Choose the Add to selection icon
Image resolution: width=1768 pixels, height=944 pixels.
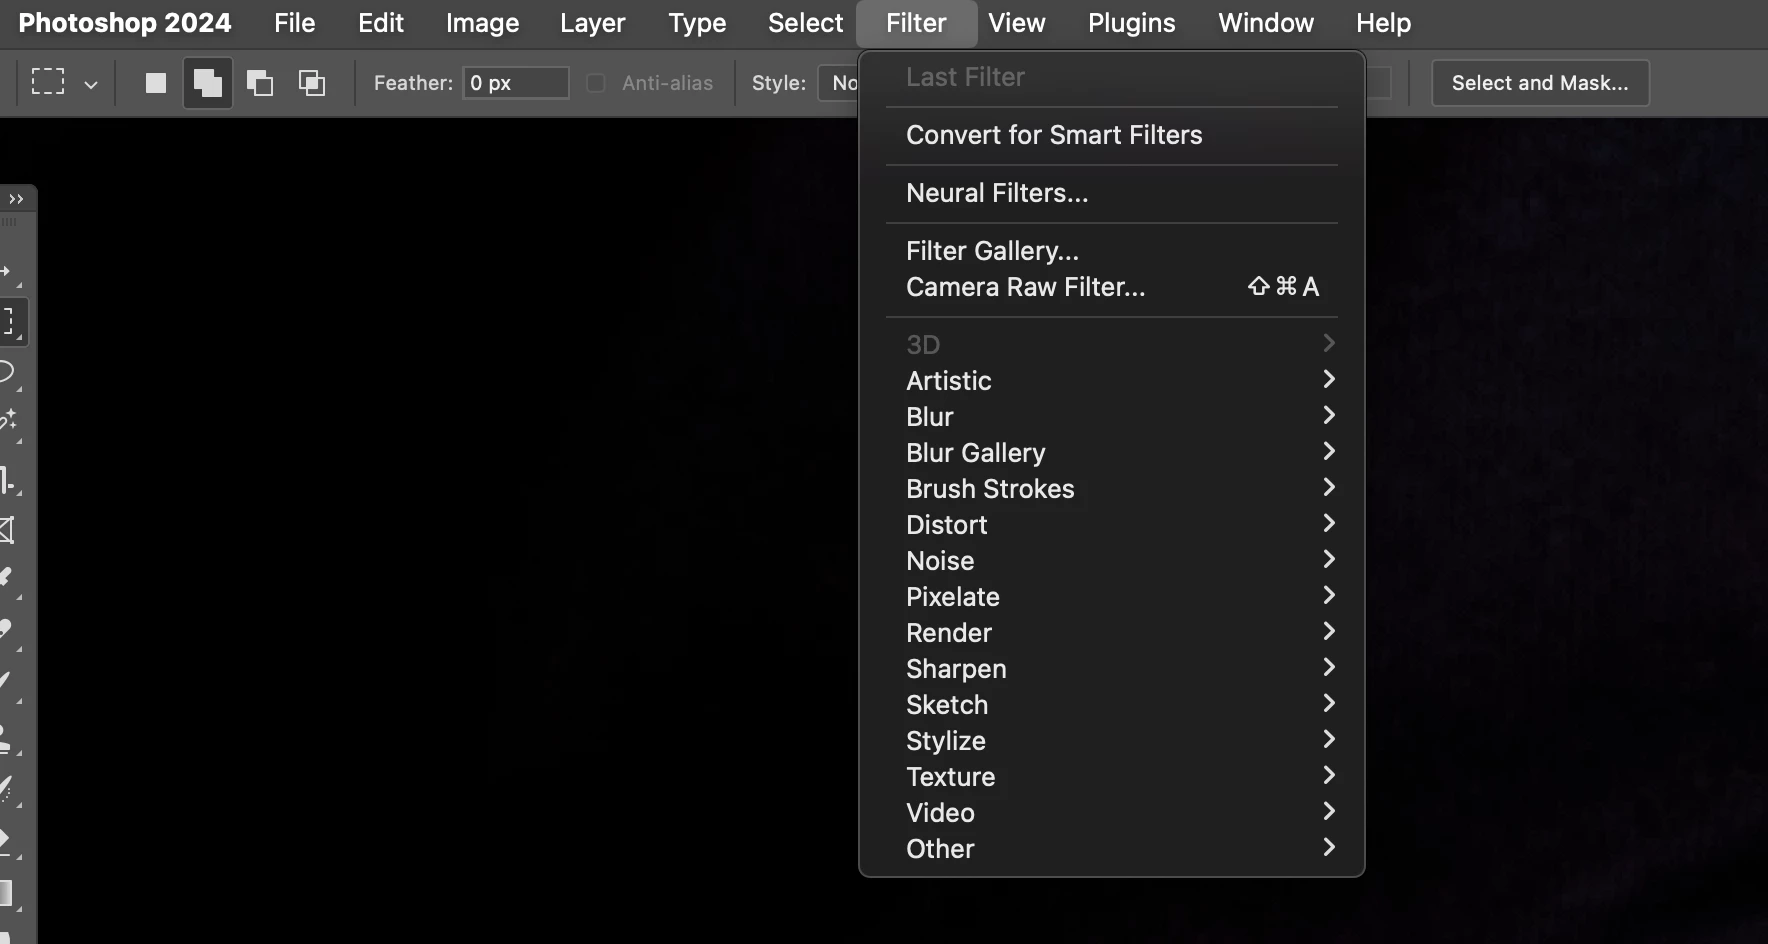click(208, 83)
